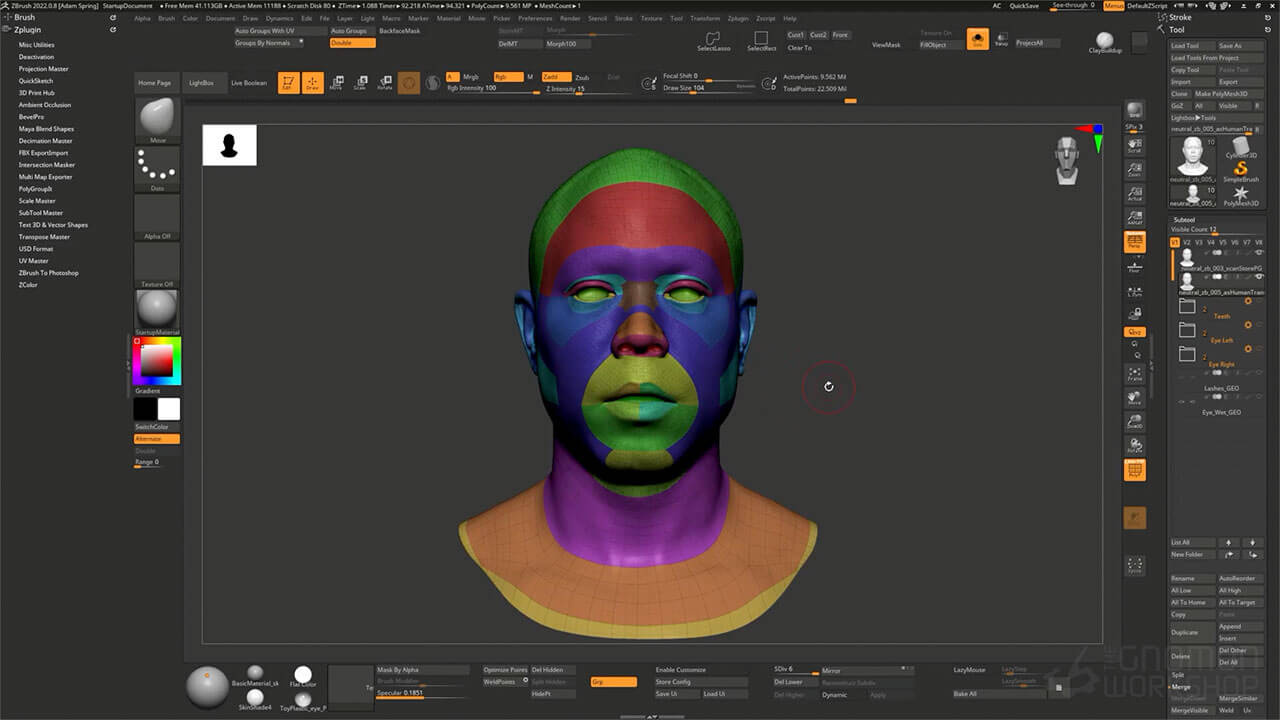Click the SimpleBrush icon in the Tool palette
1280x720 pixels.
(x=1240, y=168)
